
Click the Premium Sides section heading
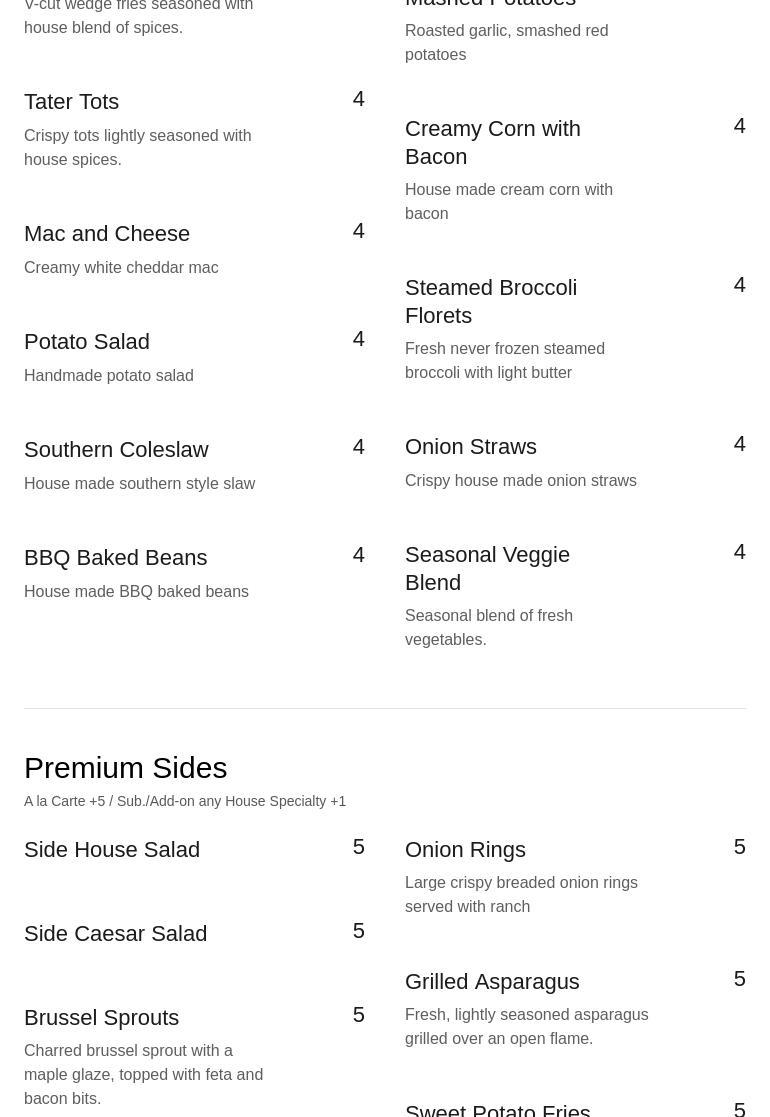(126, 768)
